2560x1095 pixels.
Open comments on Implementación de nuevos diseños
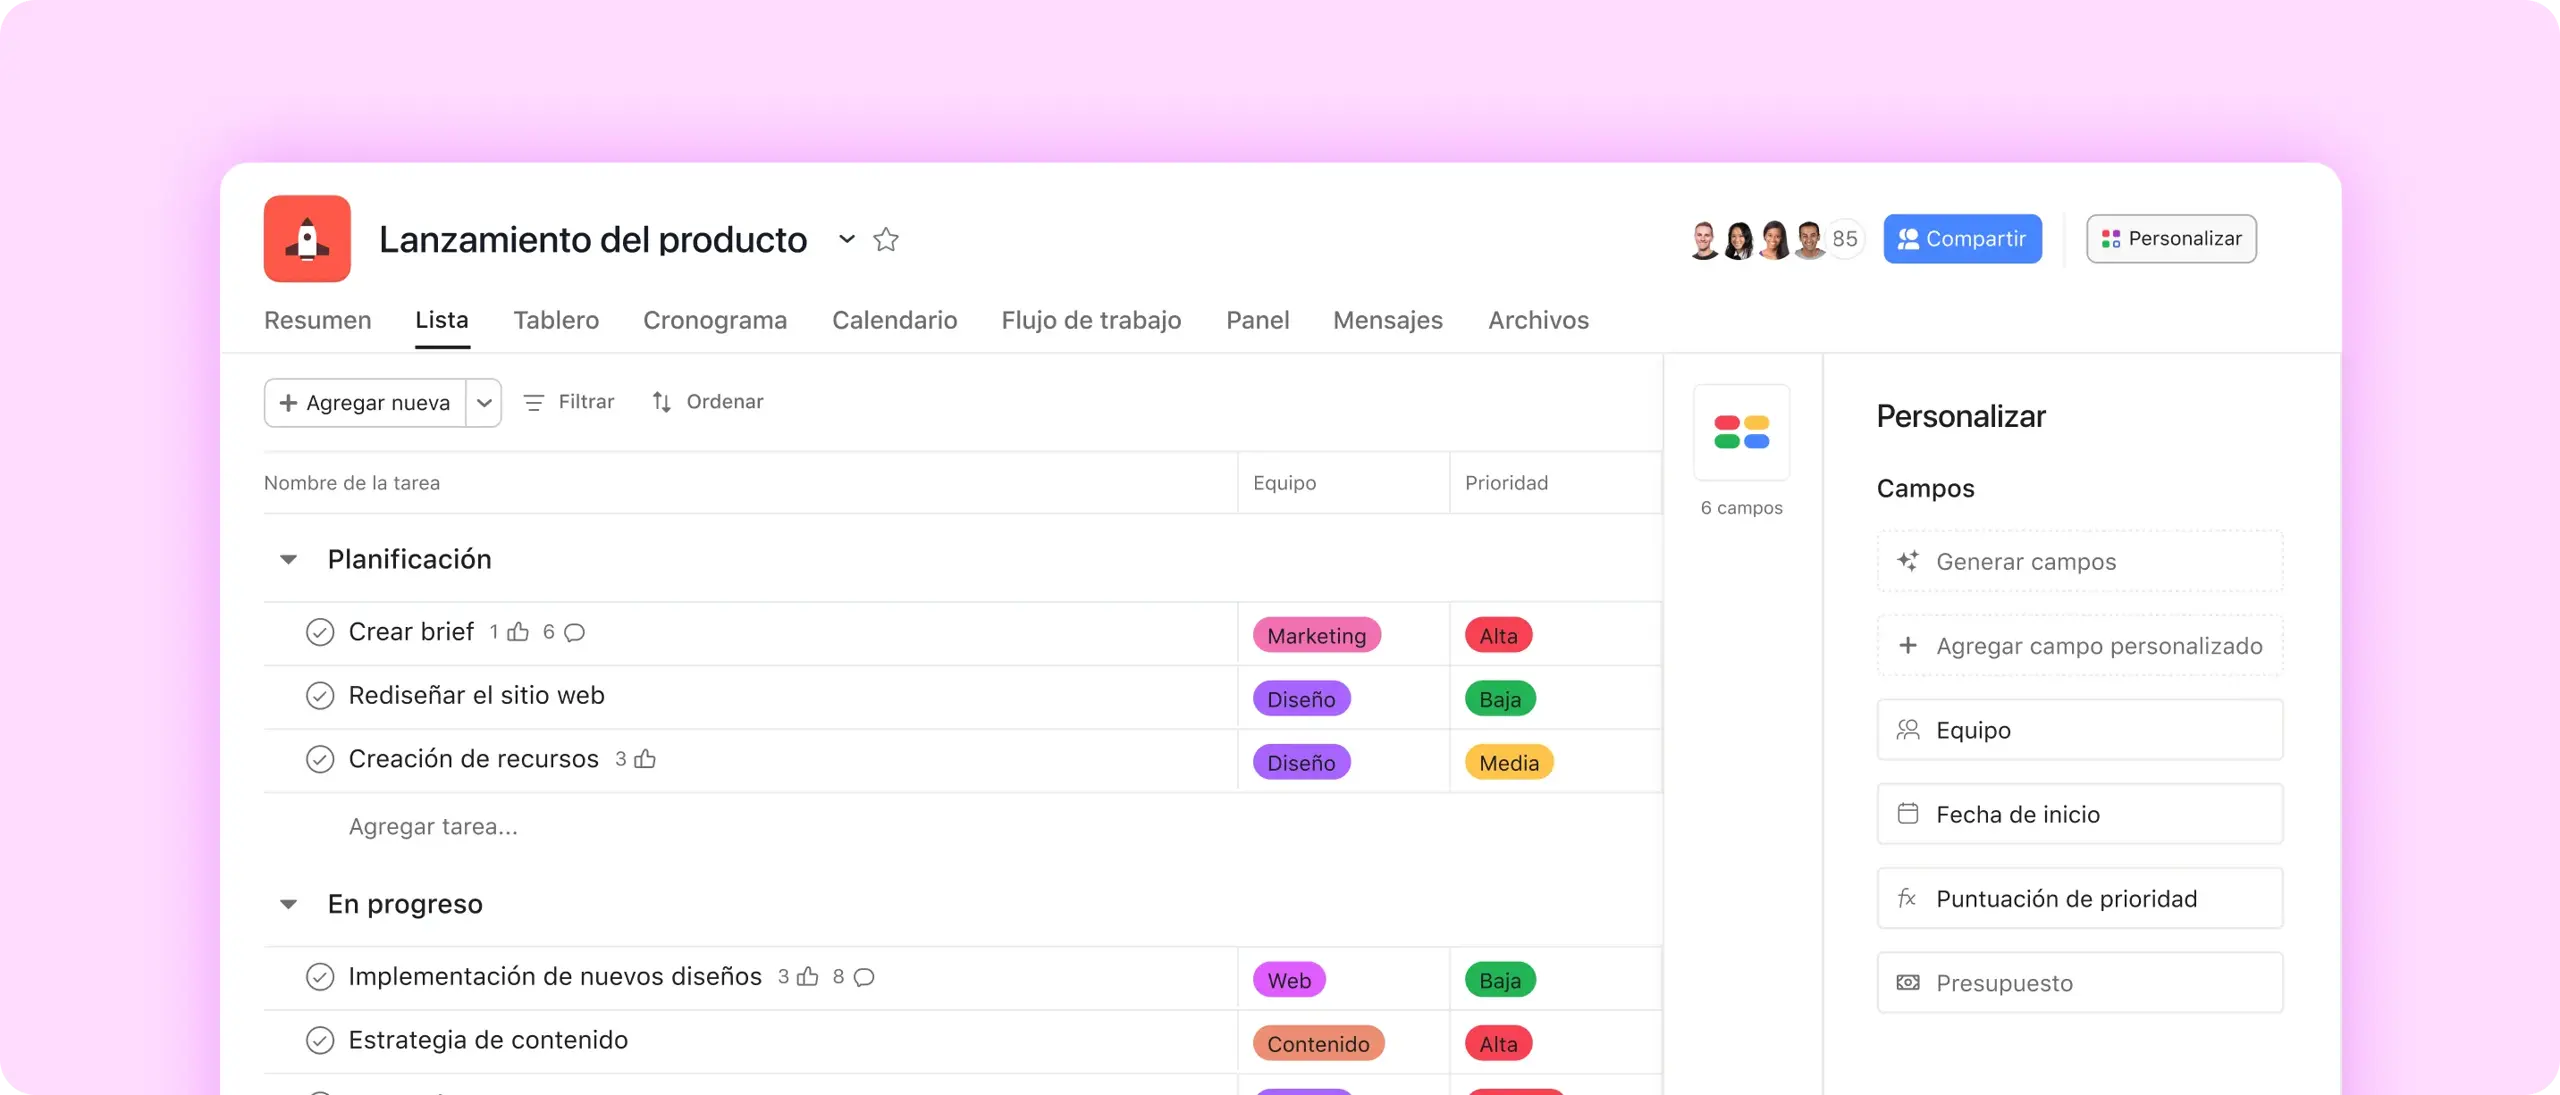click(x=864, y=977)
